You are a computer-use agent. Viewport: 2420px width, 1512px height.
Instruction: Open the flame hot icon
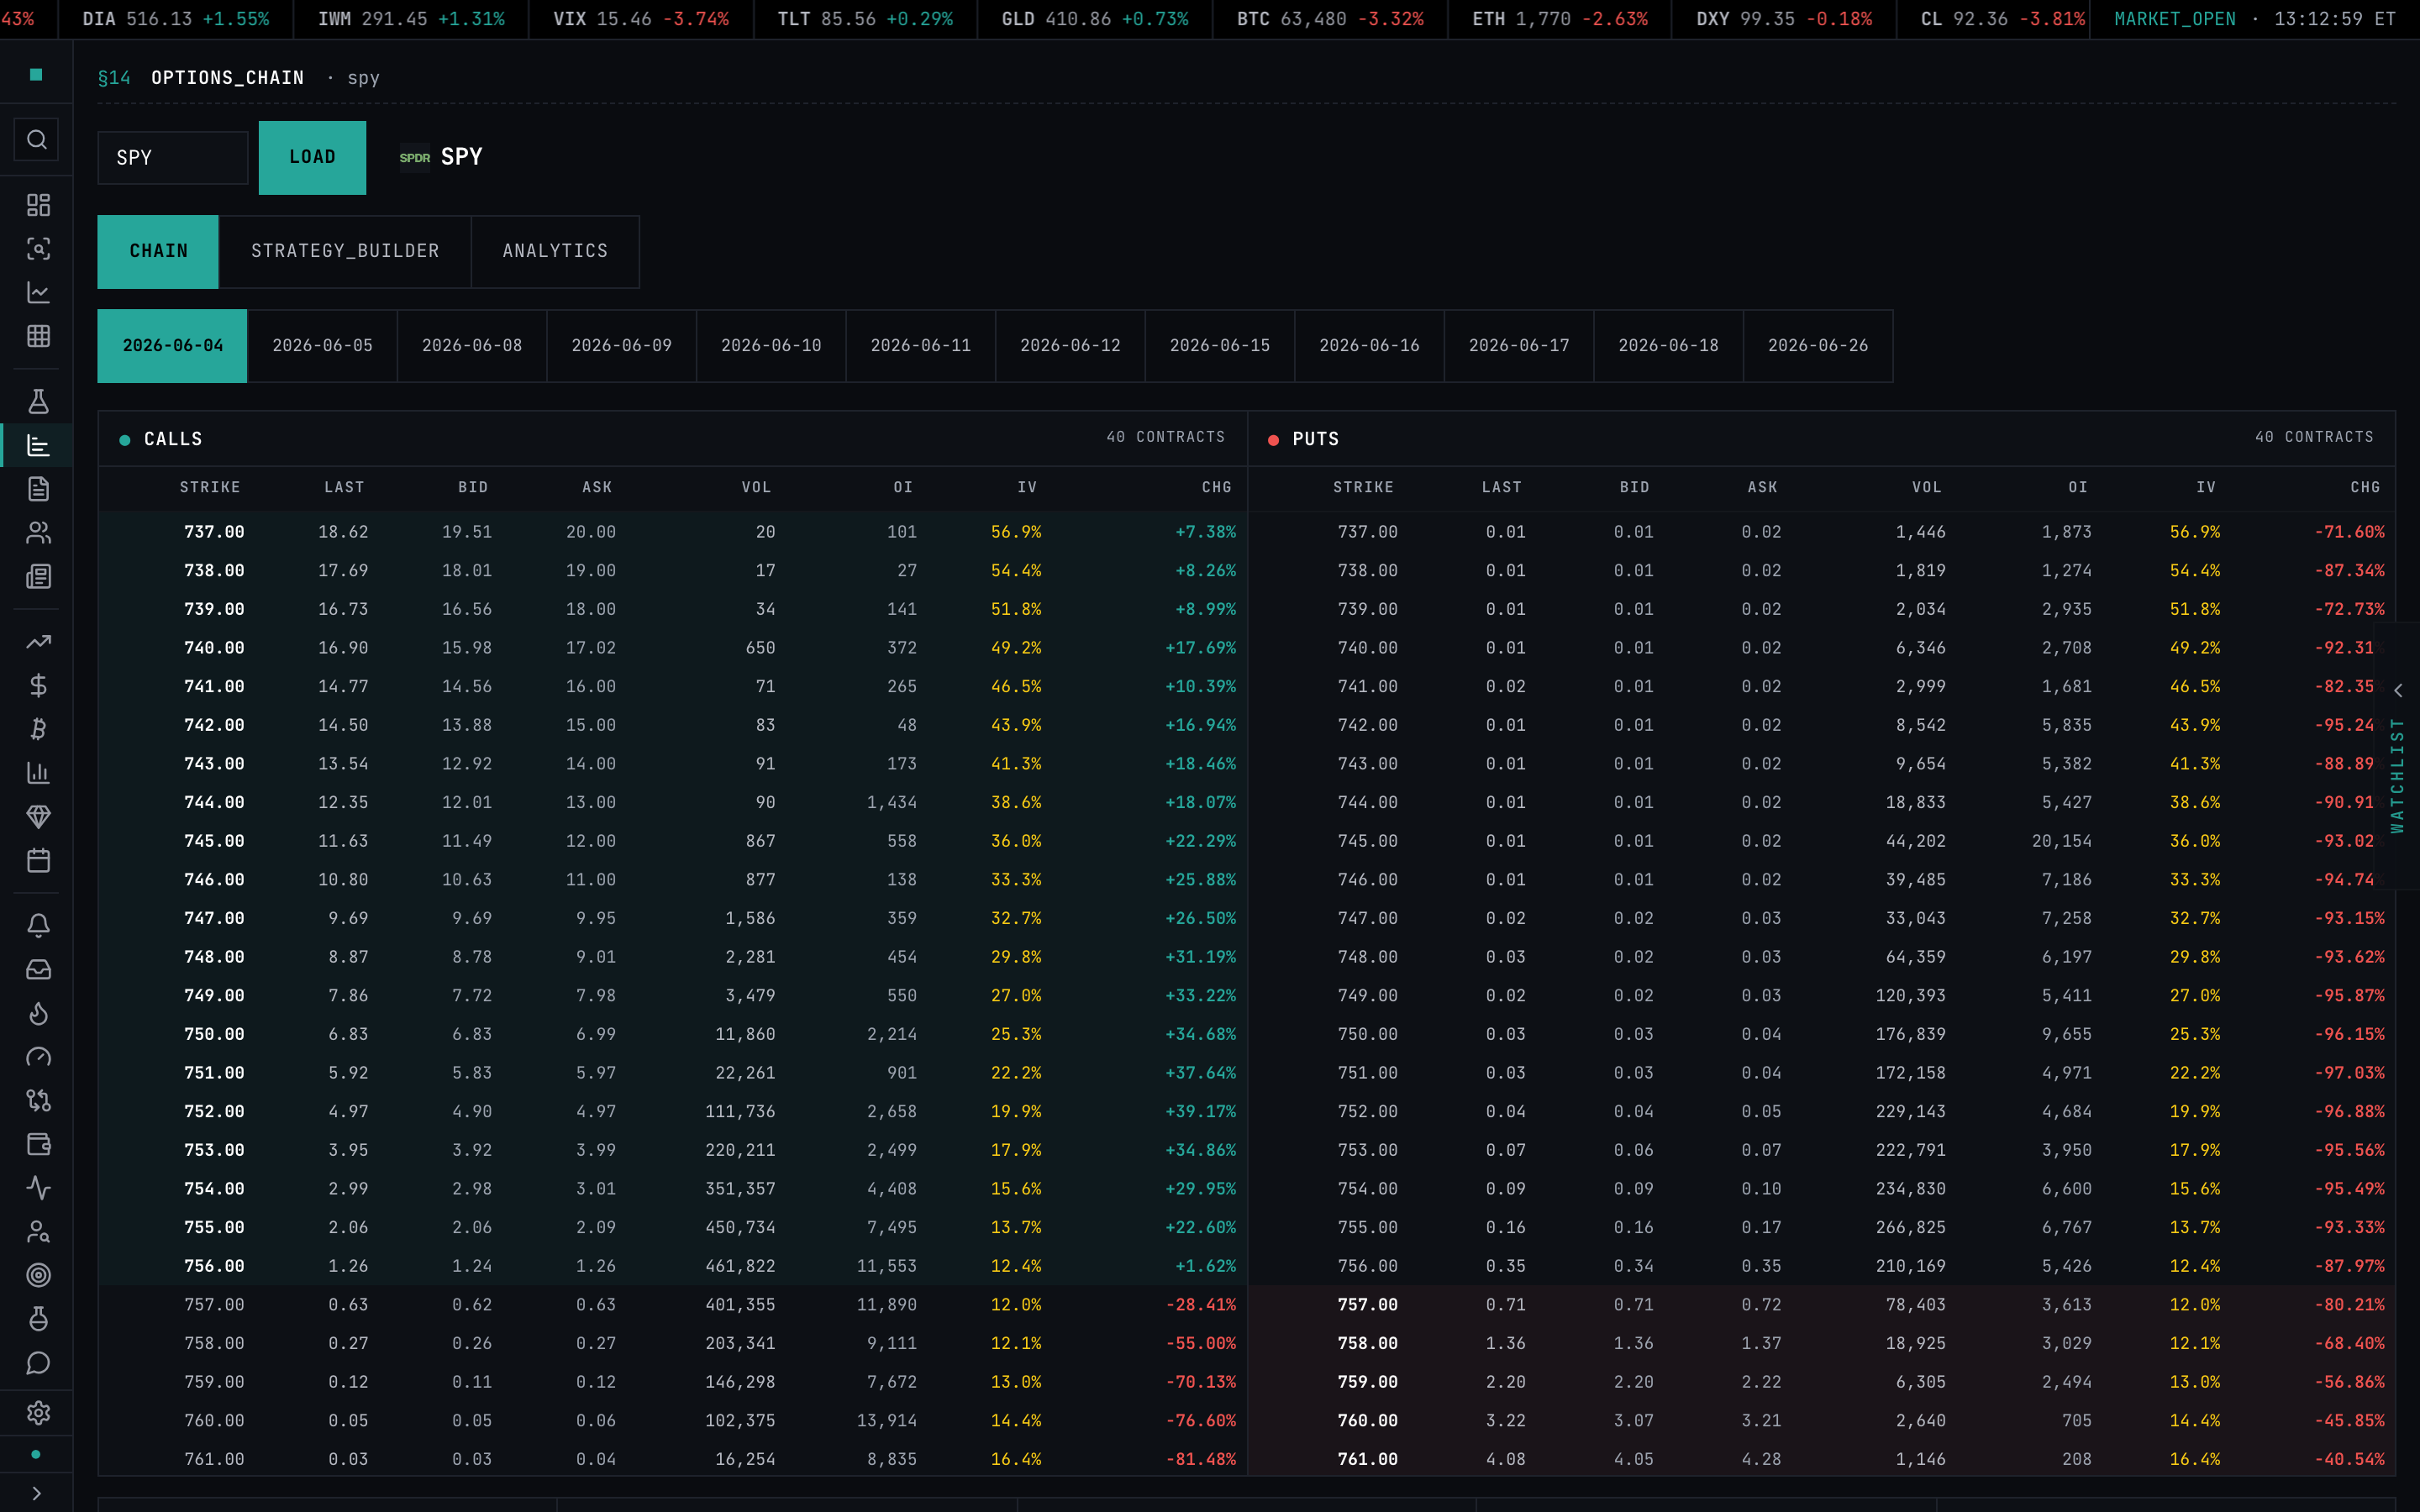coord(38,1014)
